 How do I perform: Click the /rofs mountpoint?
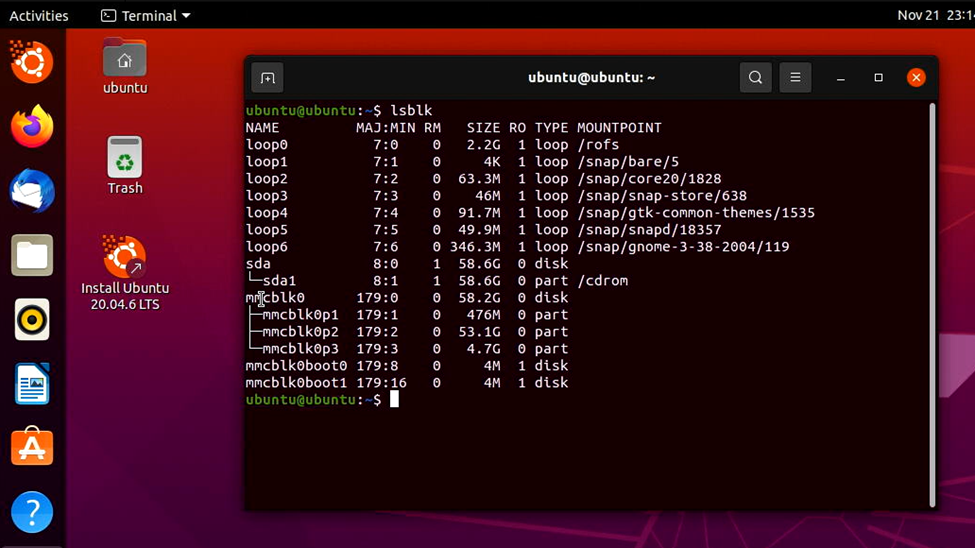pos(598,145)
